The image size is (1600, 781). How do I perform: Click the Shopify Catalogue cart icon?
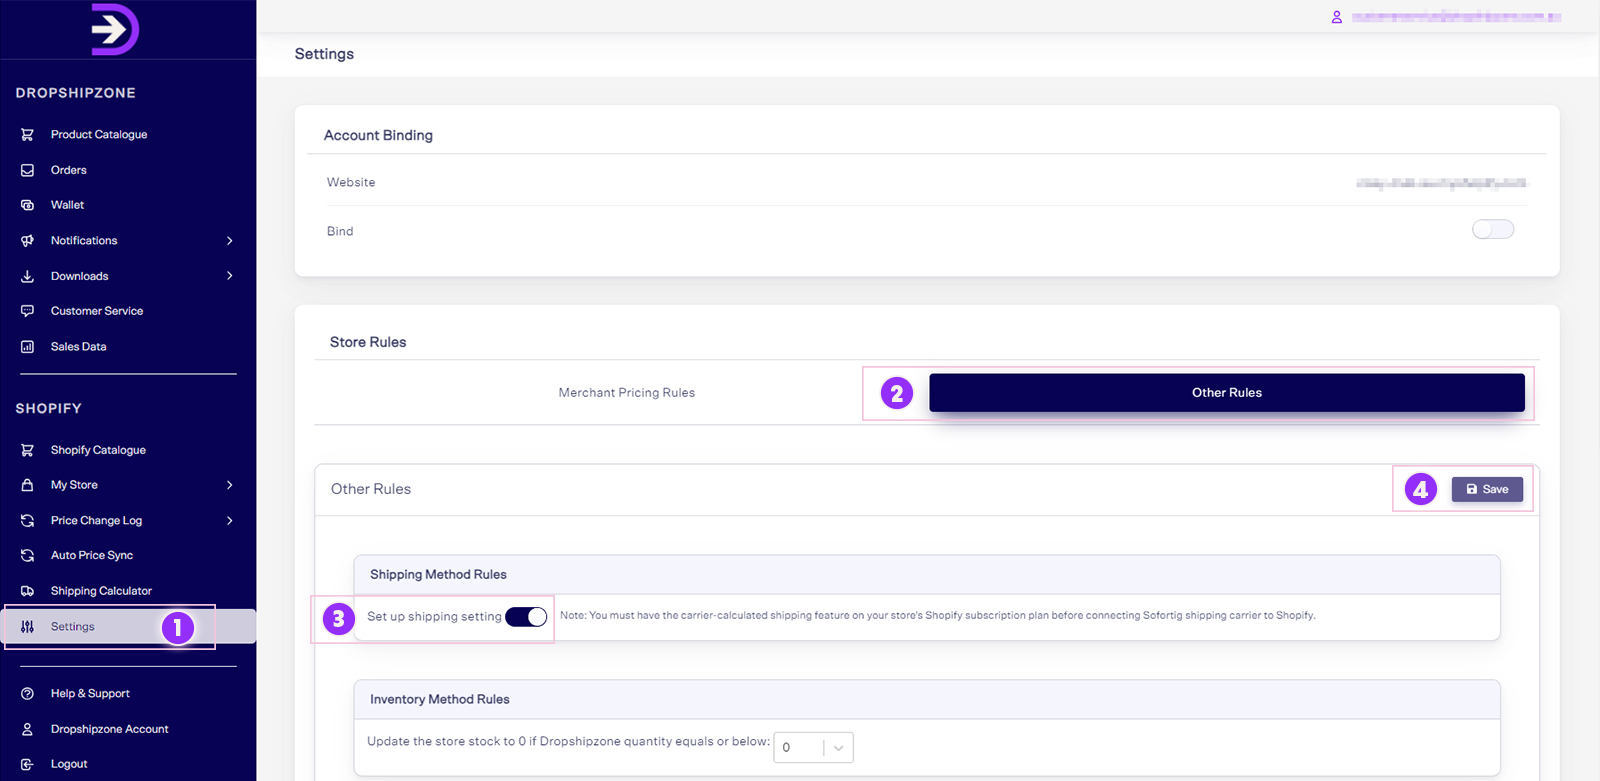pyautogui.click(x=28, y=450)
